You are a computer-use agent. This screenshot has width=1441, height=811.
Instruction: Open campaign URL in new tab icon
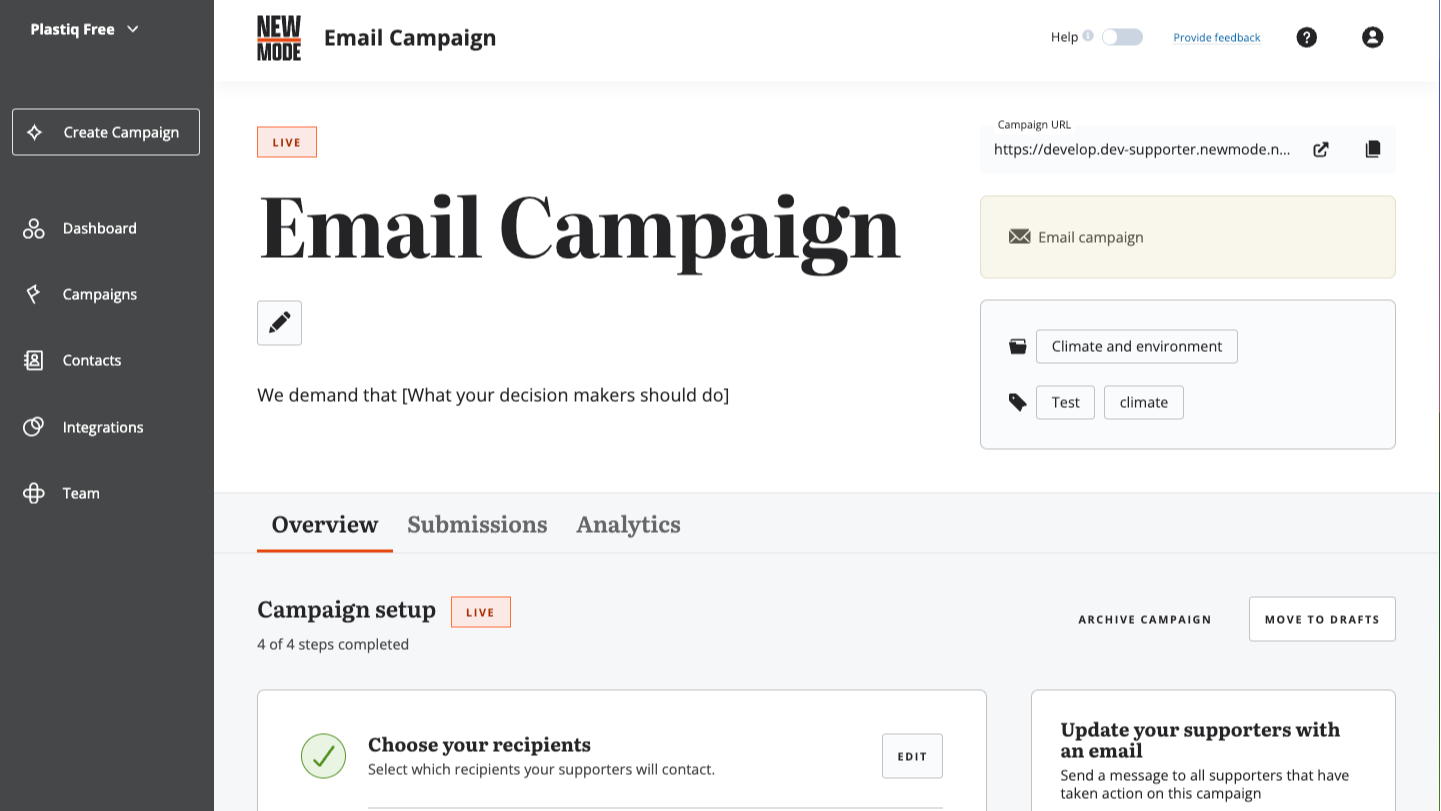tap(1321, 150)
